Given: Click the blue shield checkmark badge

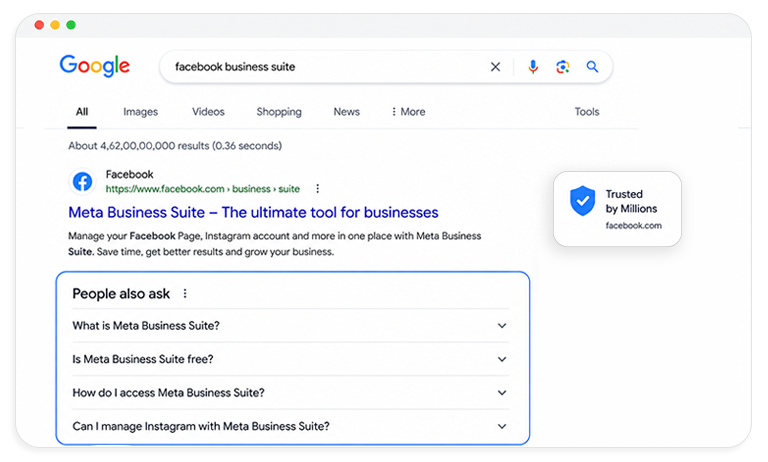Looking at the screenshot, I should 582,200.
